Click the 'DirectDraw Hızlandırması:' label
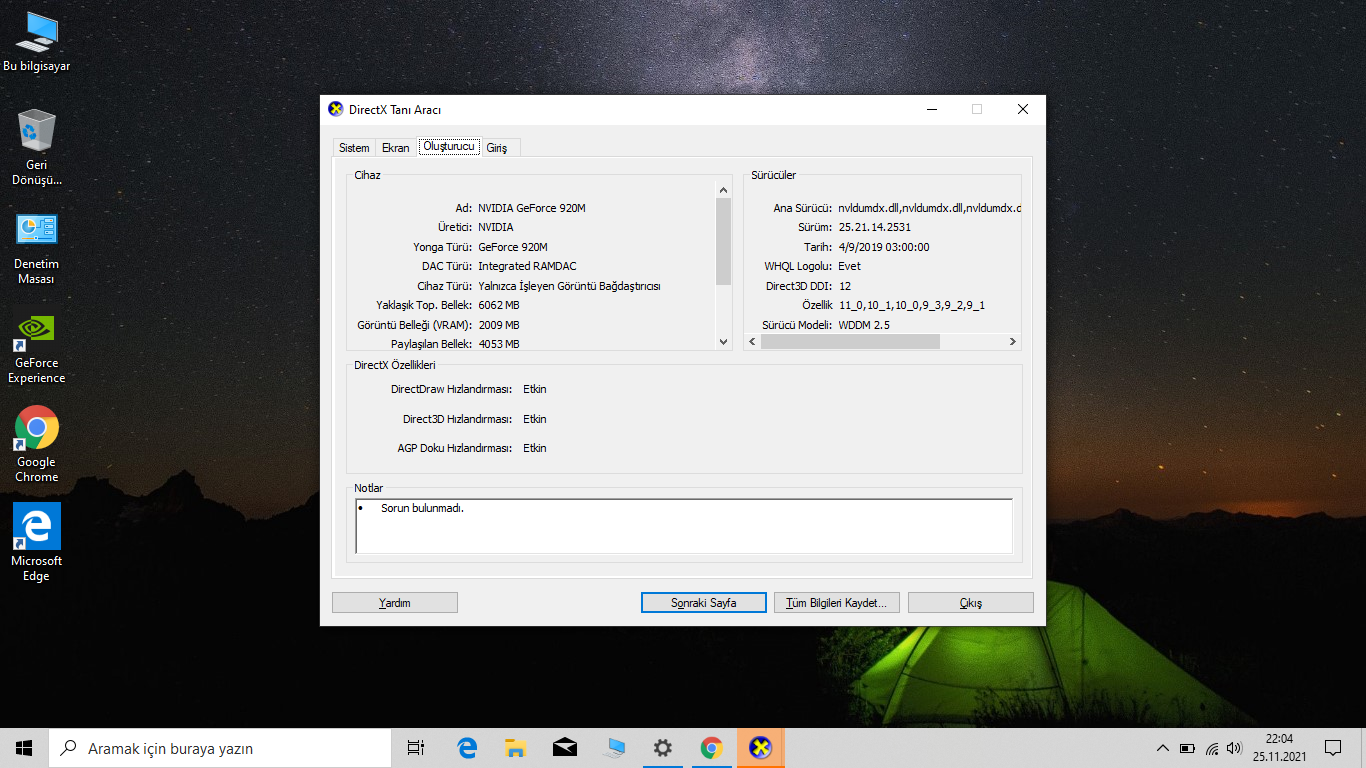 coord(451,389)
